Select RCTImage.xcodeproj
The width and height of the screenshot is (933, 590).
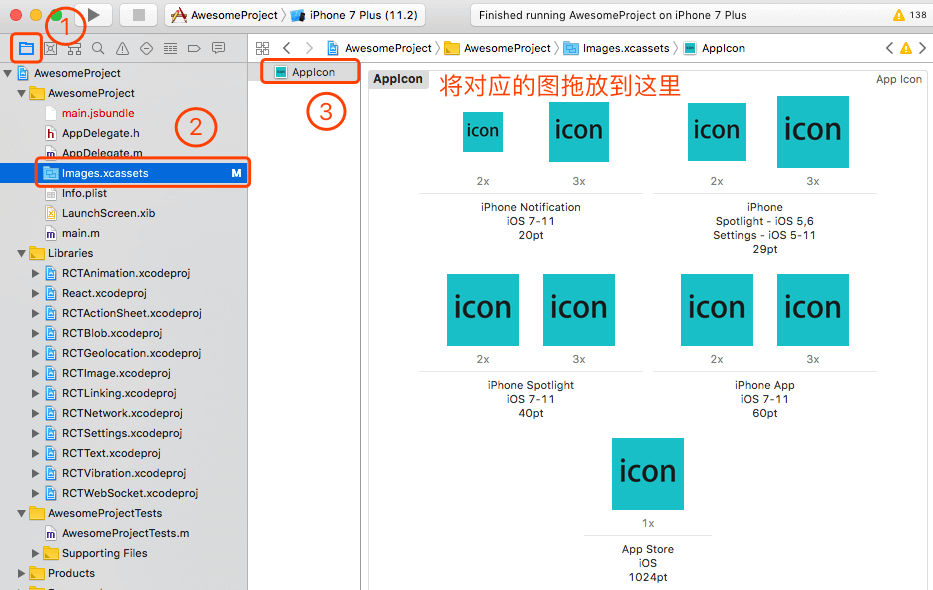click(x=116, y=373)
